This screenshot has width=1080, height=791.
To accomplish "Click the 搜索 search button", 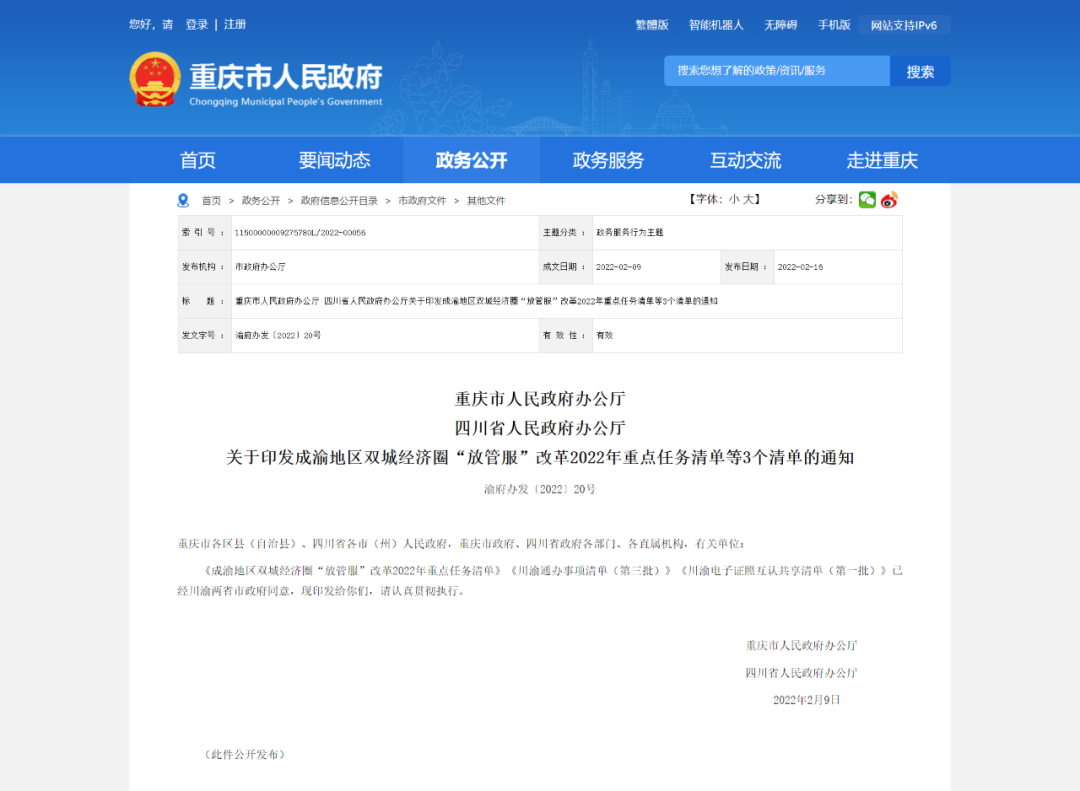I will pyautogui.click(x=920, y=72).
